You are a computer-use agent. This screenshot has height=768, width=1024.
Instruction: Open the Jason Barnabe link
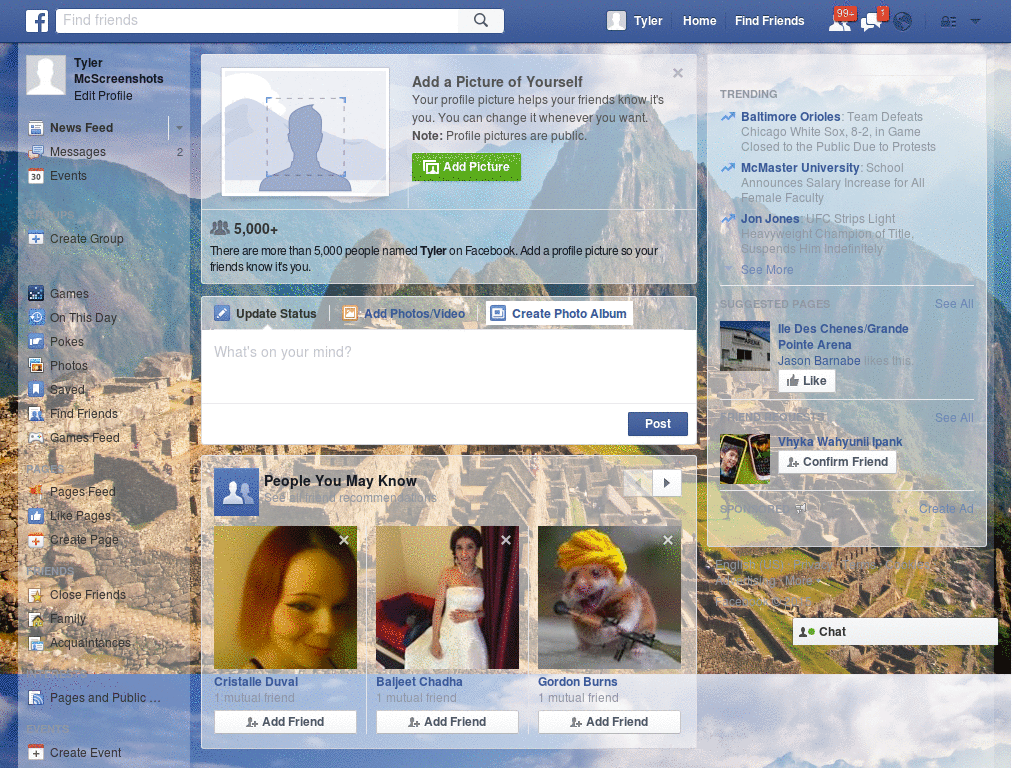tap(819, 361)
